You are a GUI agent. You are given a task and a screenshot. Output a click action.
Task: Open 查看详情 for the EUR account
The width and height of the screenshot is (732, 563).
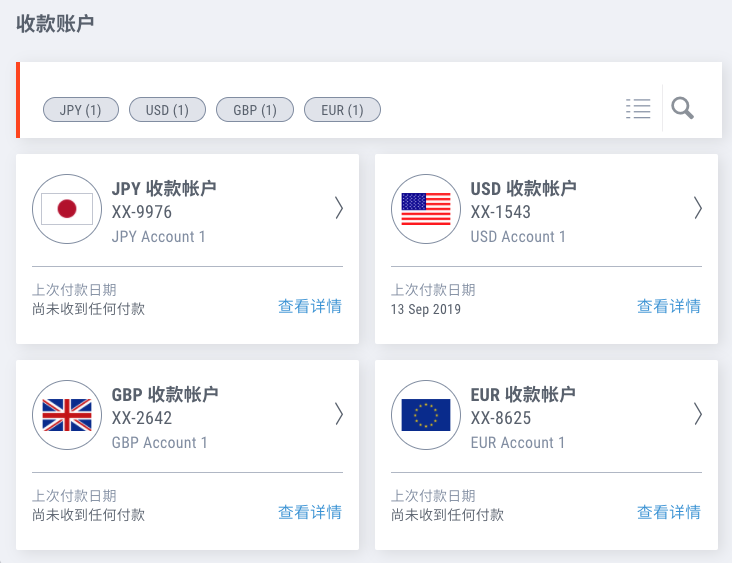(669, 513)
